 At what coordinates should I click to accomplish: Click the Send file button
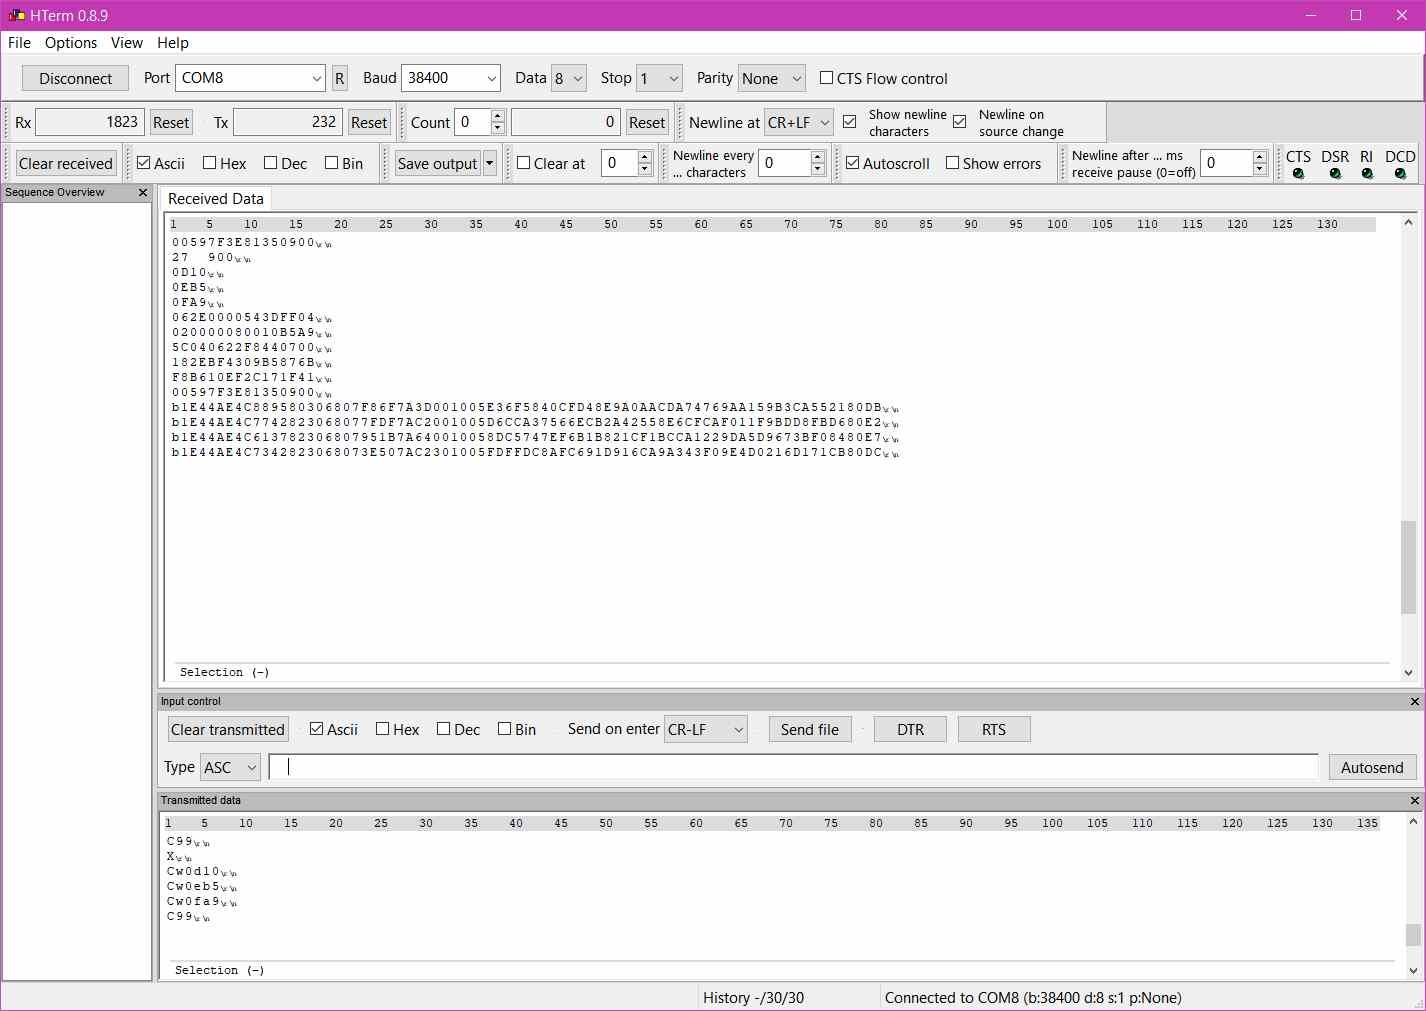click(x=810, y=729)
